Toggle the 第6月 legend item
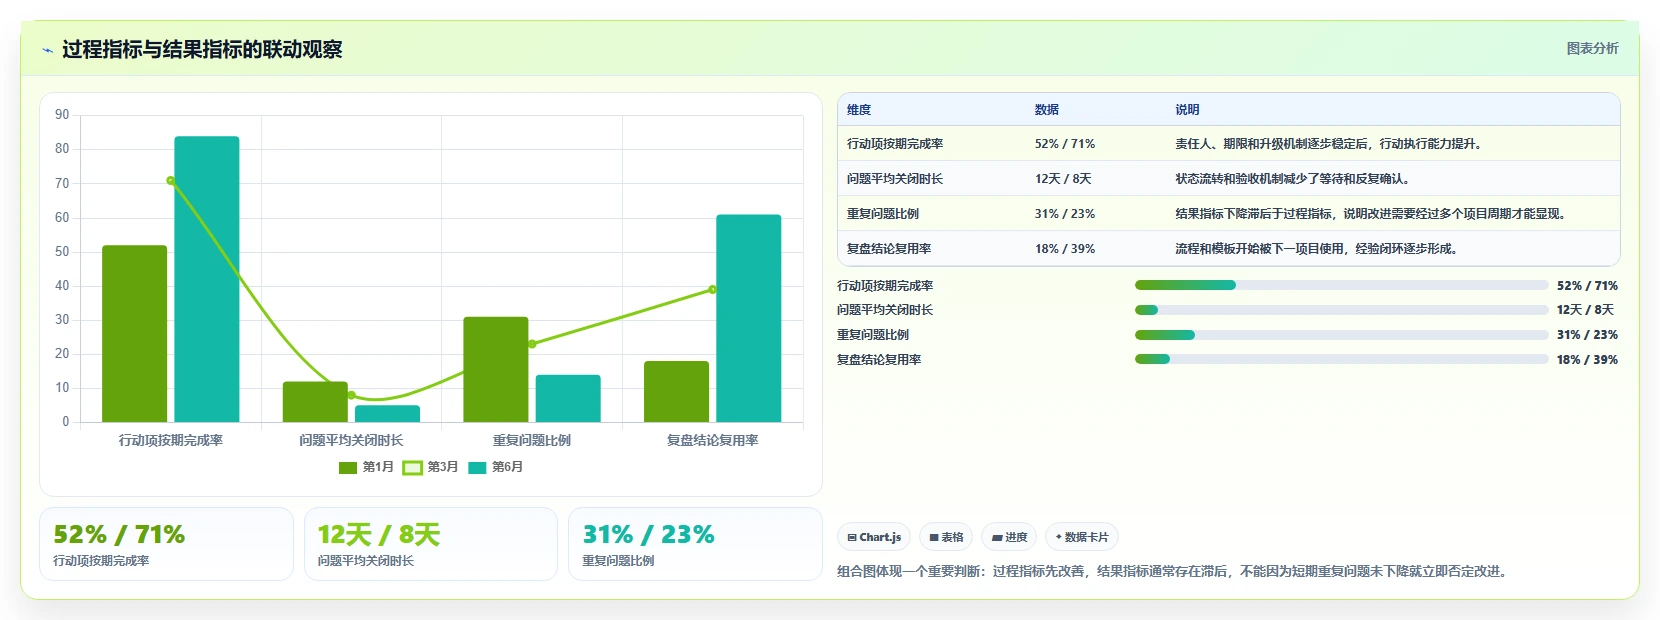 point(496,467)
